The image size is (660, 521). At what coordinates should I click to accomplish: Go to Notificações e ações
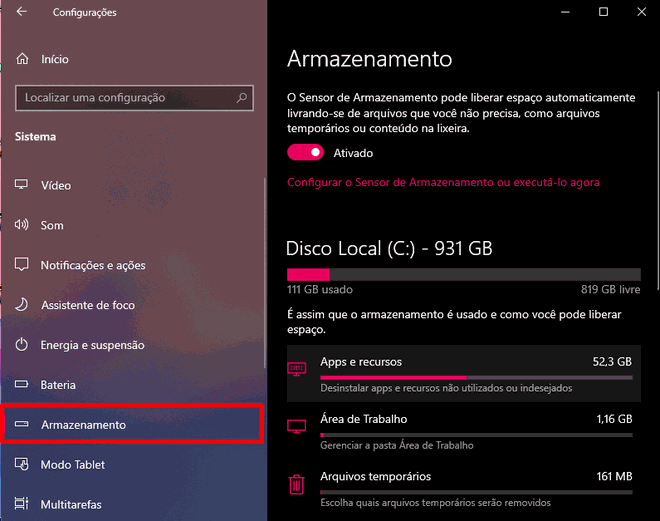(134, 265)
